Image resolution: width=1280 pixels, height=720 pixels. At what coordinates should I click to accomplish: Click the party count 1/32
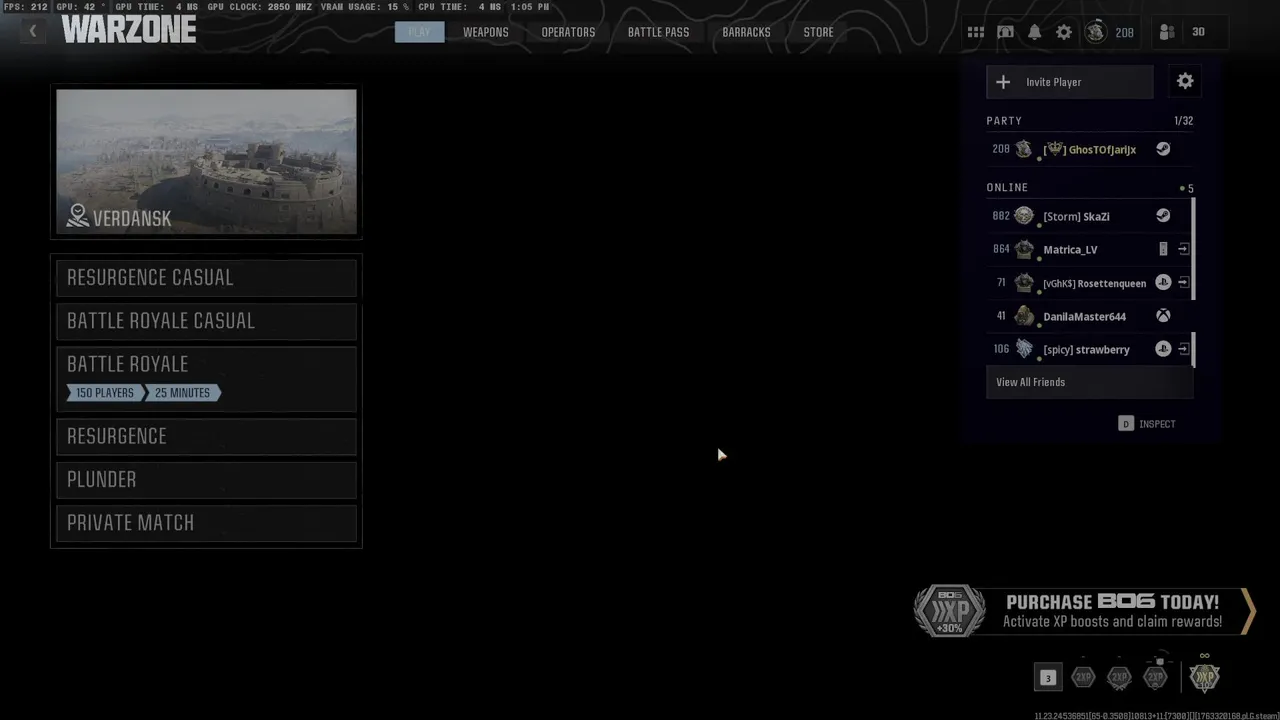(x=1183, y=120)
